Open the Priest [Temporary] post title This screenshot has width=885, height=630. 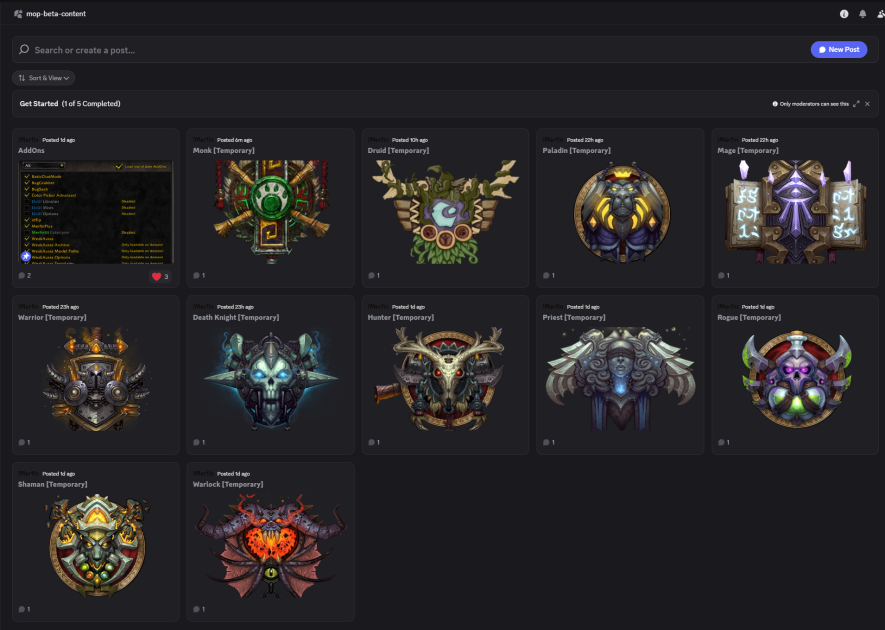click(574, 318)
